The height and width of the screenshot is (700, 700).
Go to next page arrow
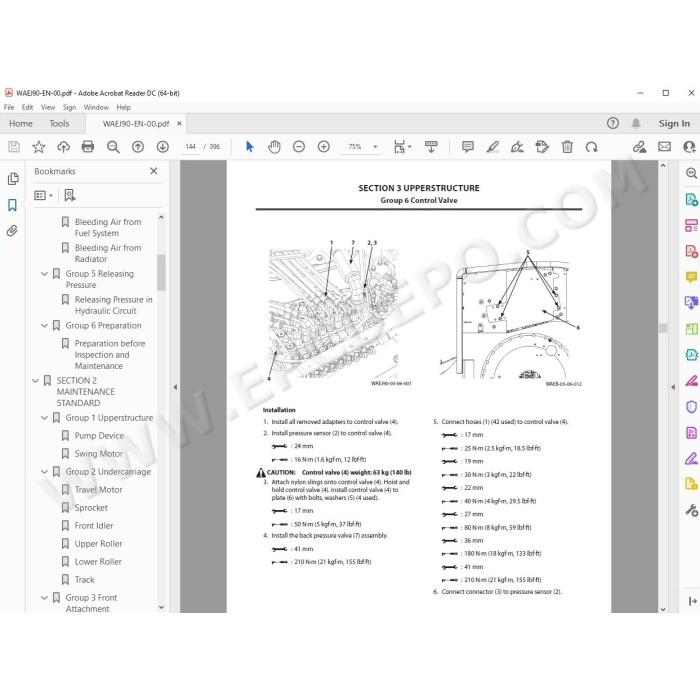pos(162,147)
